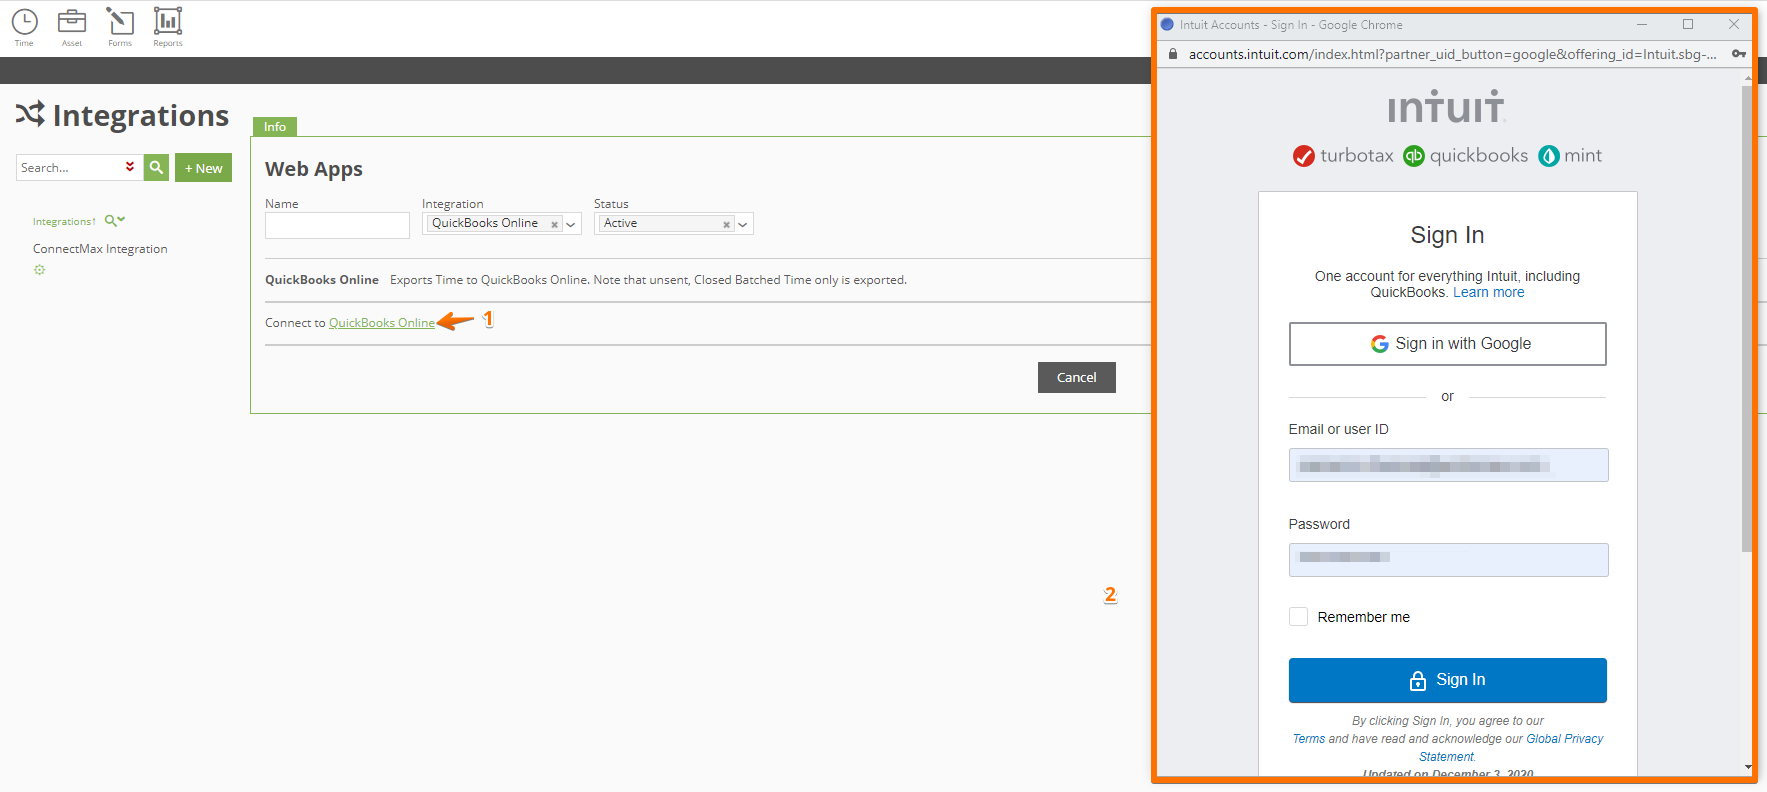The width and height of the screenshot is (1767, 792).
Task: Sort by the Integrations column header
Action: click(x=64, y=221)
